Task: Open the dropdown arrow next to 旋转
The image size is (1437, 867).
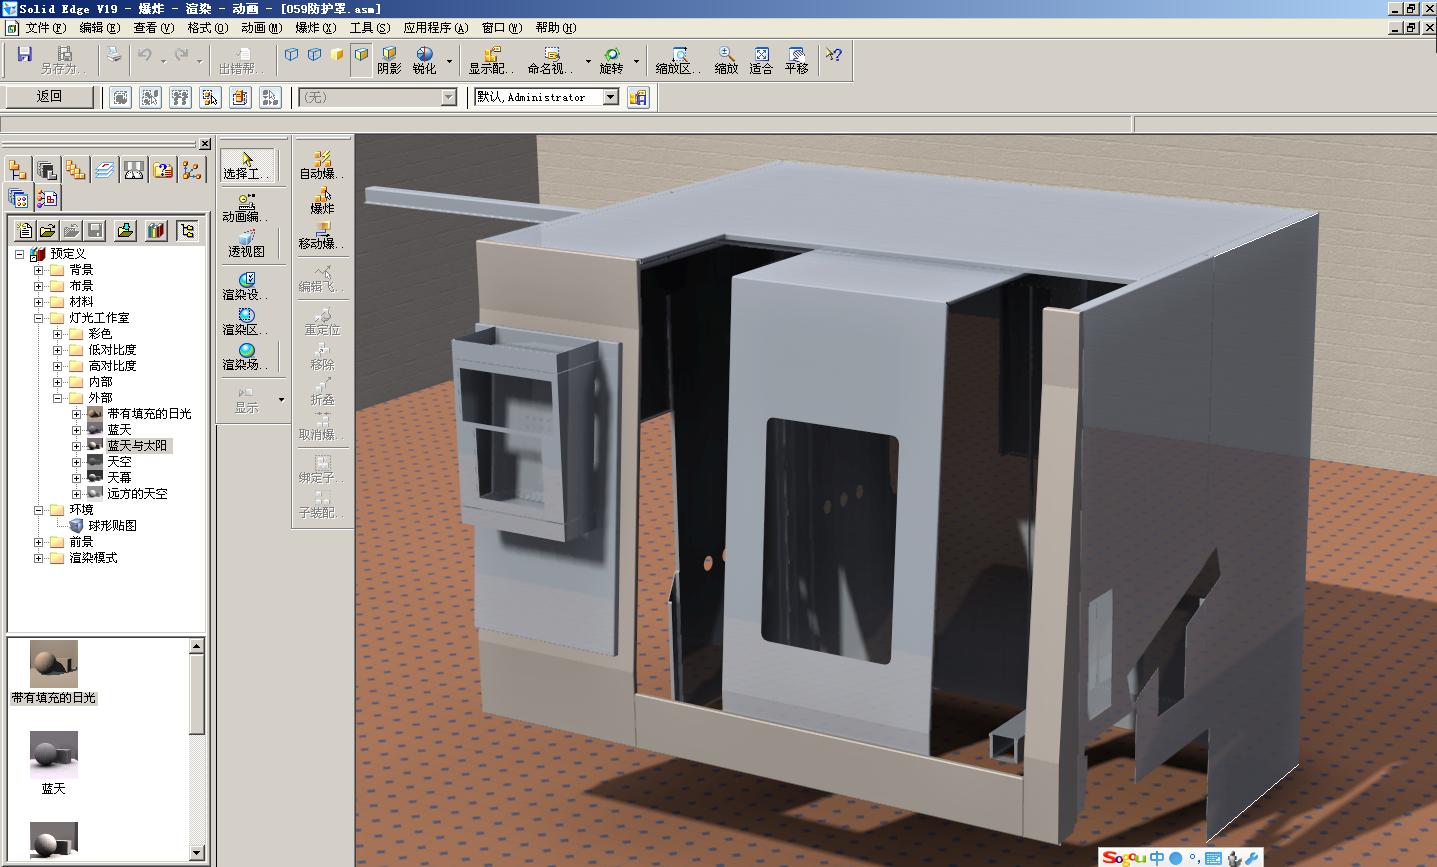Action: coord(635,60)
